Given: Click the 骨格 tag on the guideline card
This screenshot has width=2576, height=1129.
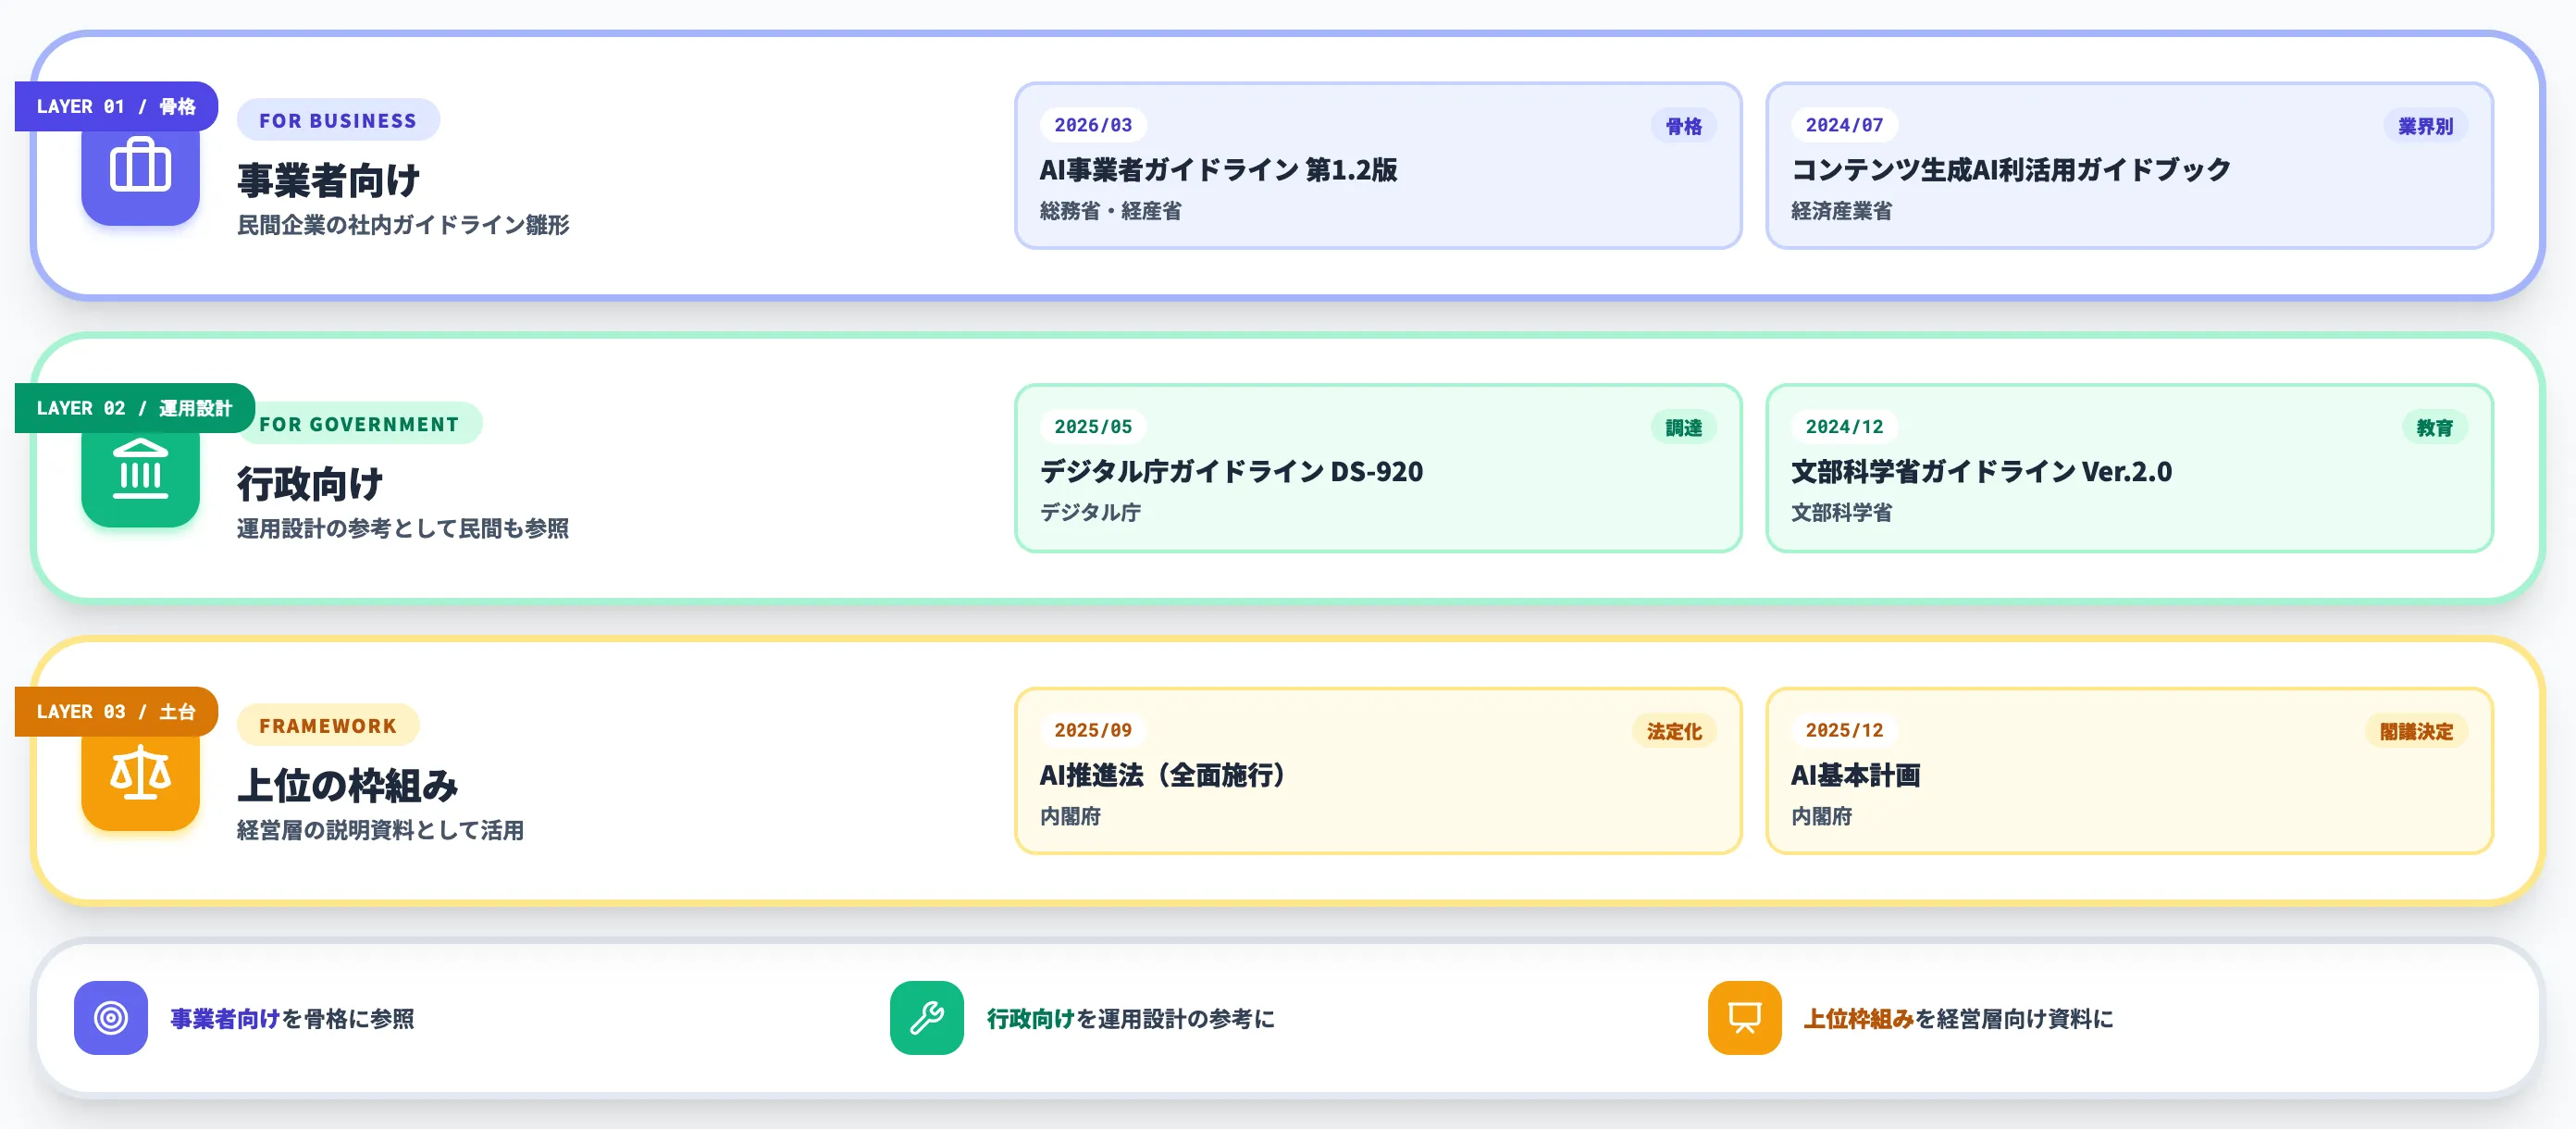Looking at the screenshot, I should 1683,126.
